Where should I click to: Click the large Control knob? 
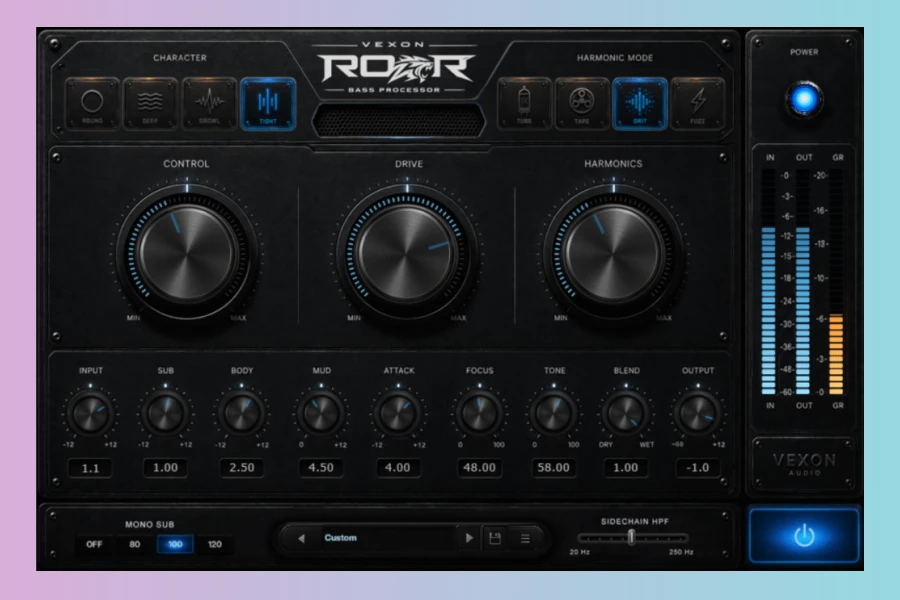[x=187, y=253]
